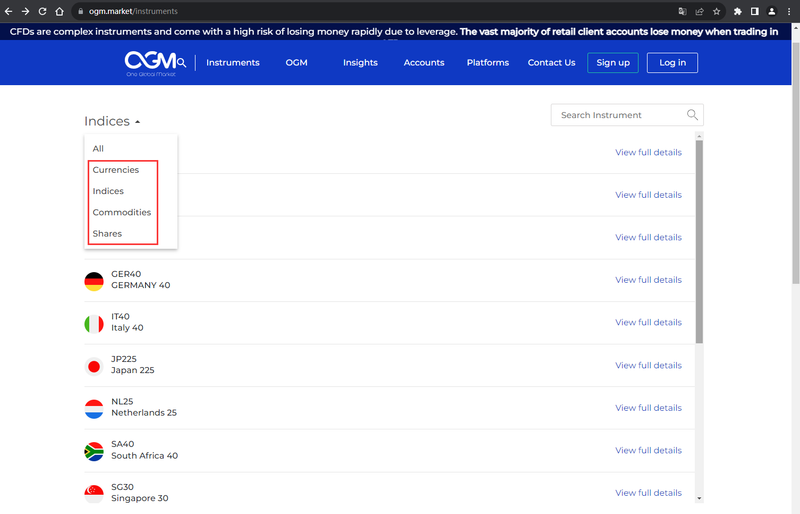Screen dimensions: 800x514
Task: Open the OGM nav menu item
Action: tap(296, 63)
